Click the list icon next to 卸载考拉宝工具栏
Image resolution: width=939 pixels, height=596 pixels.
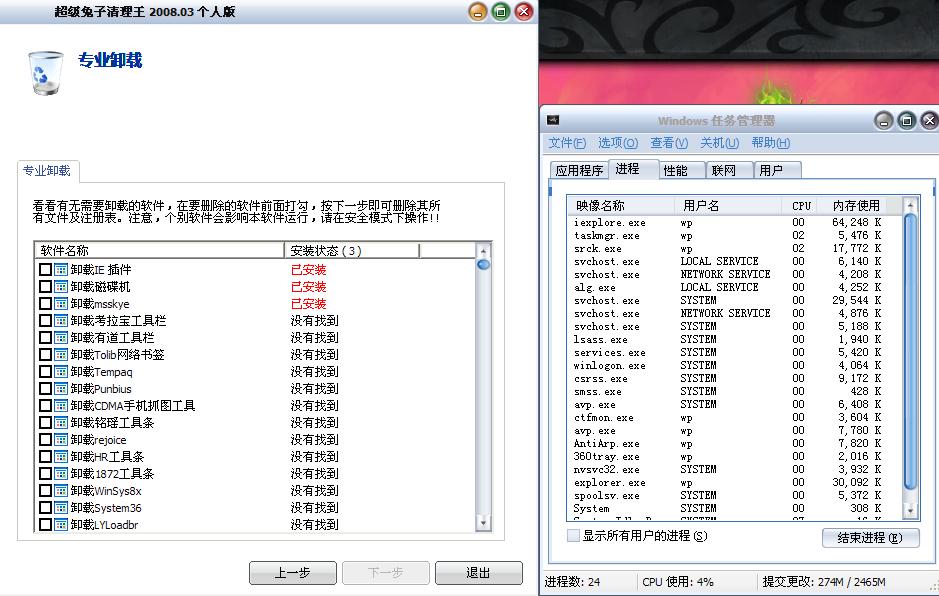(60, 320)
